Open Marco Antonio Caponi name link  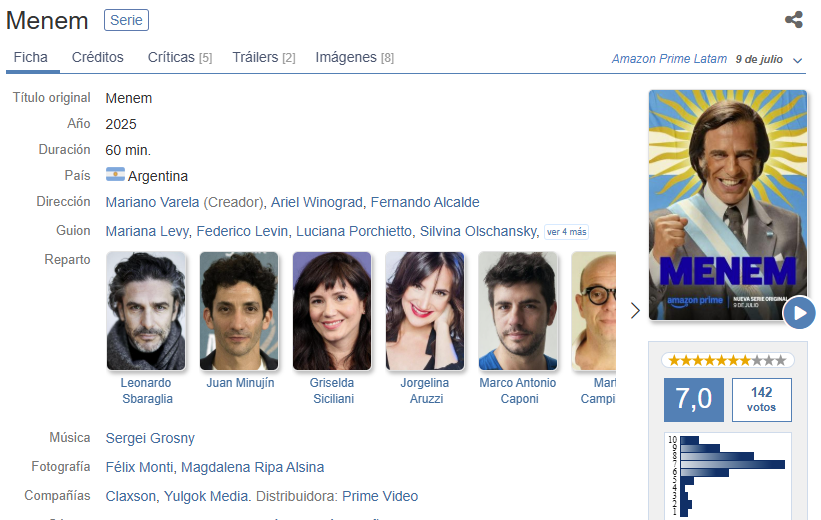coord(518,391)
